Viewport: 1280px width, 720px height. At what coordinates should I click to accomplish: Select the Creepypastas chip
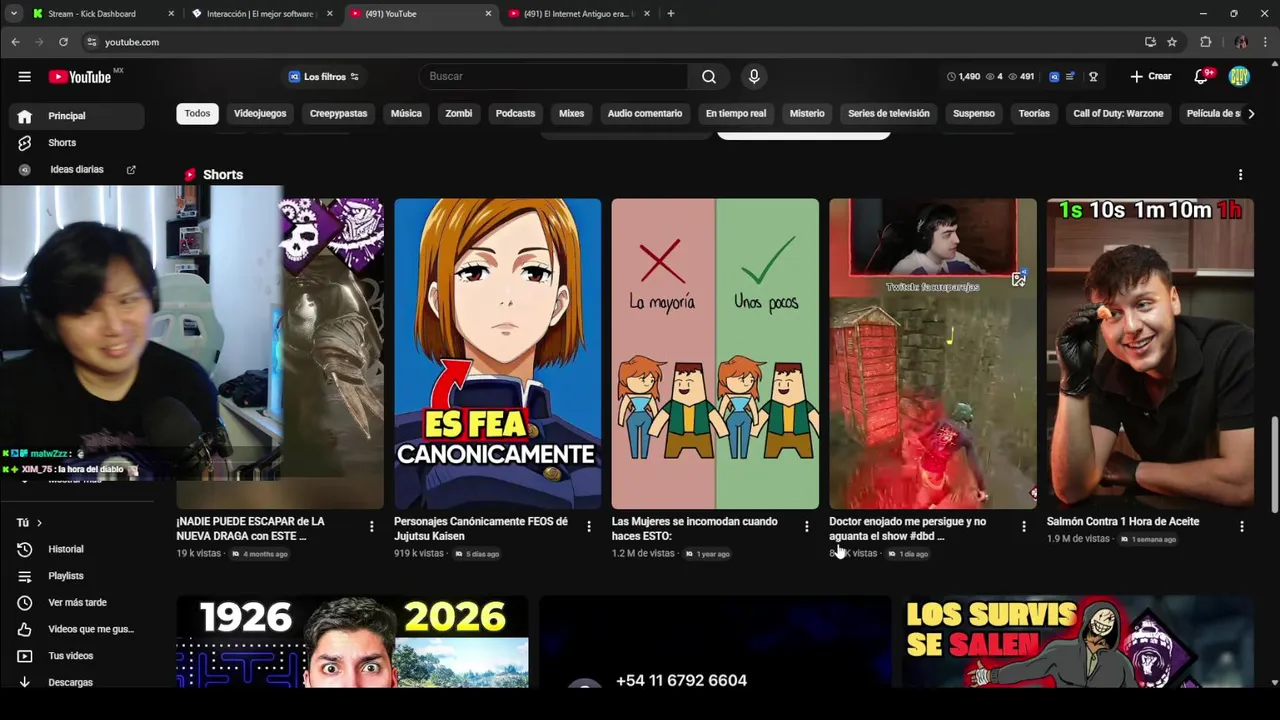338,114
